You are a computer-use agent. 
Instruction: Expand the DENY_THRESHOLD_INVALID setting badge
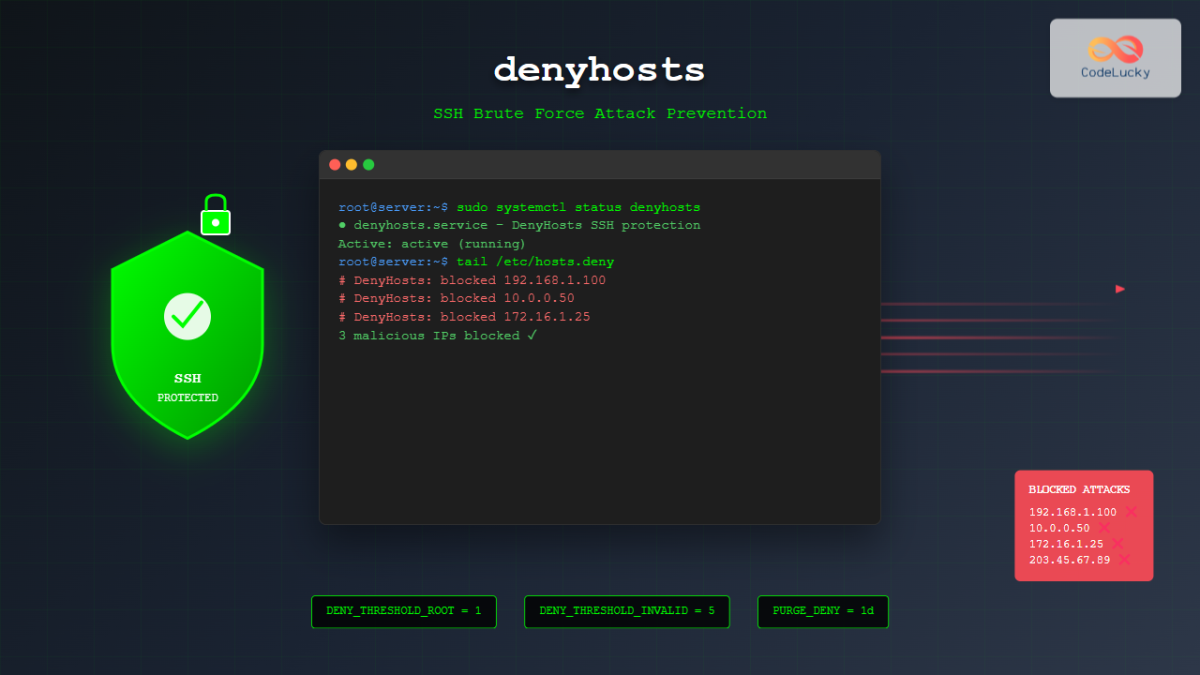tap(627, 611)
